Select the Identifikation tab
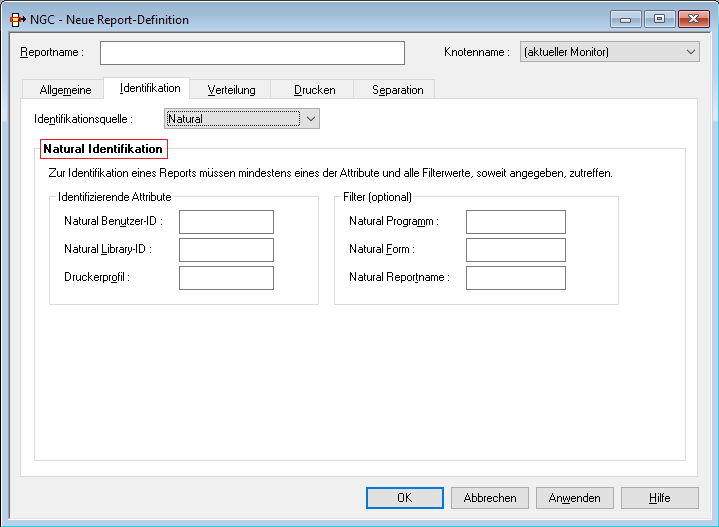This screenshot has width=719, height=527. pyautogui.click(x=148, y=88)
